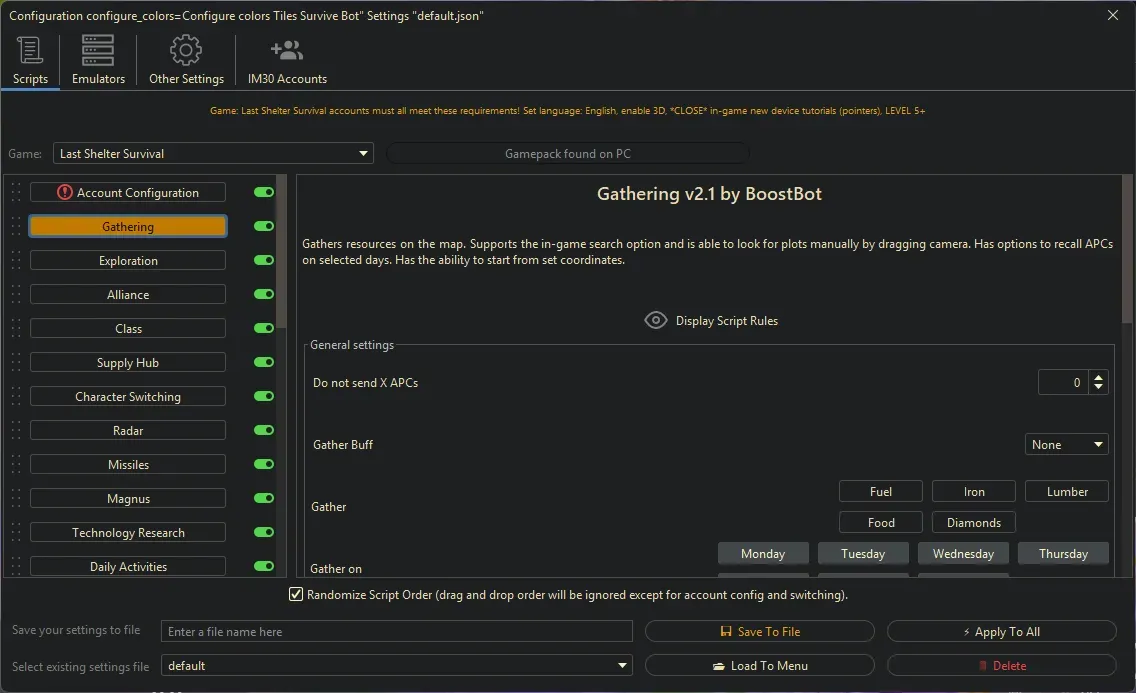
Task: Open the Scripts tab
Action: click(x=30, y=61)
